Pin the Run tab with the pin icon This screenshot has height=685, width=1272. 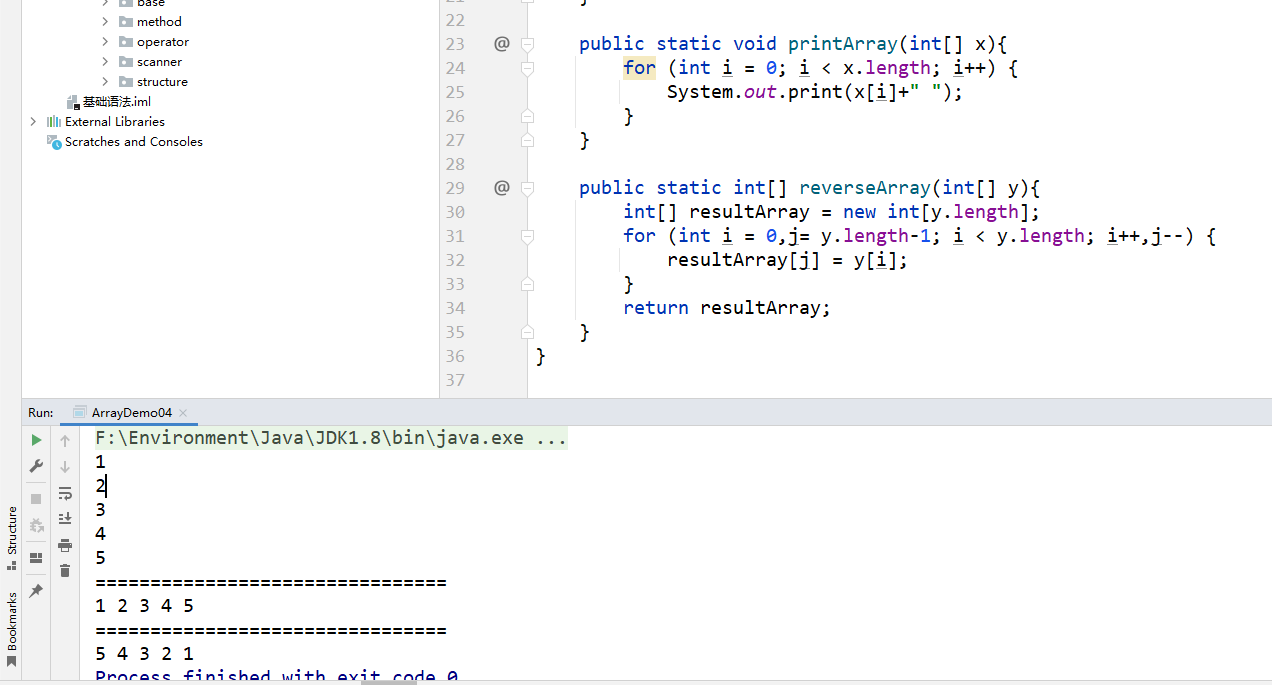pyautogui.click(x=36, y=591)
